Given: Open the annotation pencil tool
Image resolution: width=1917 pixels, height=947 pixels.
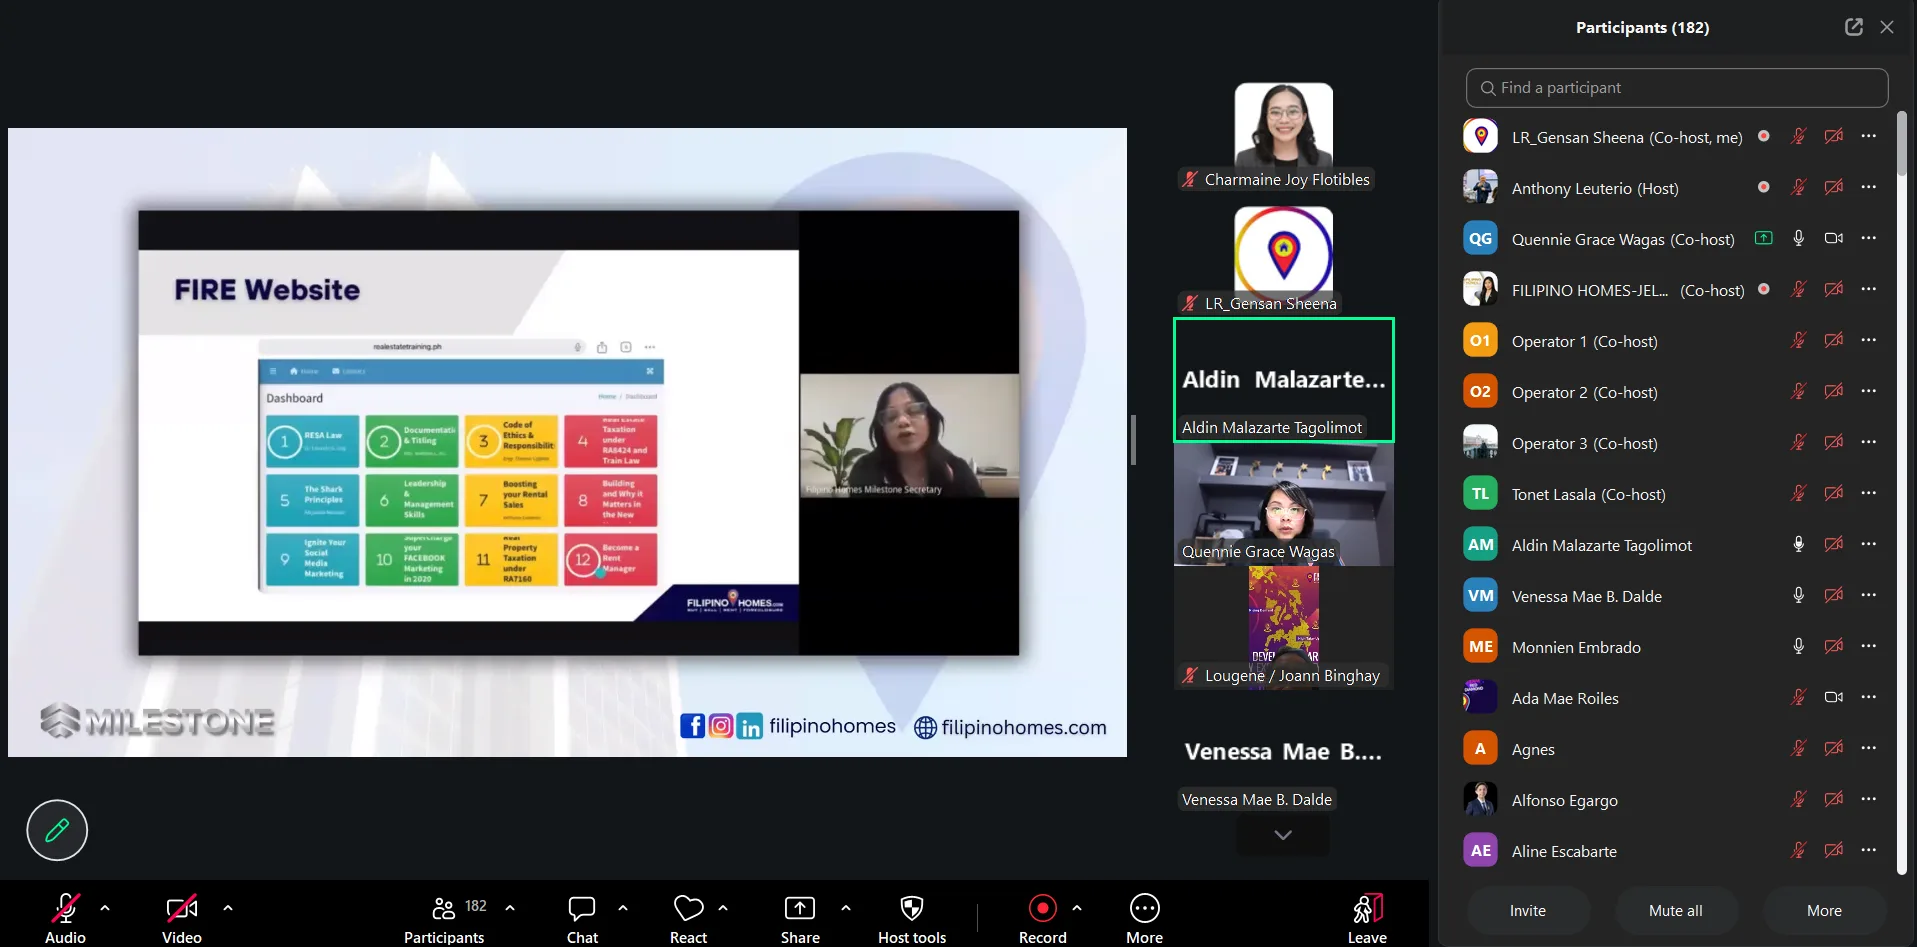Looking at the screenshot, I should pos(57,830).
